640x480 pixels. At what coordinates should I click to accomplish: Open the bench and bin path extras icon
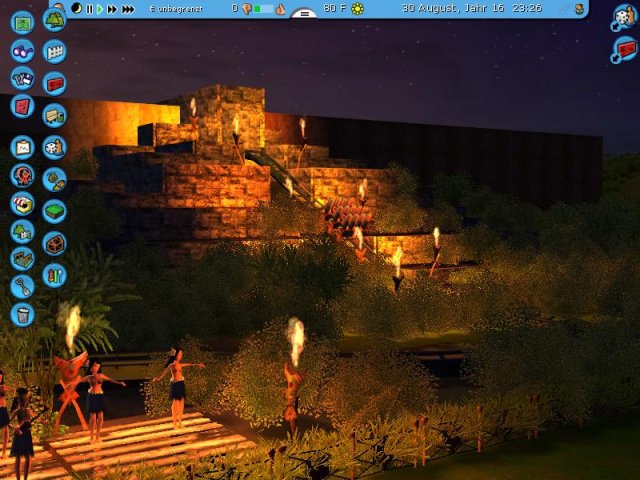click(55, 116)
